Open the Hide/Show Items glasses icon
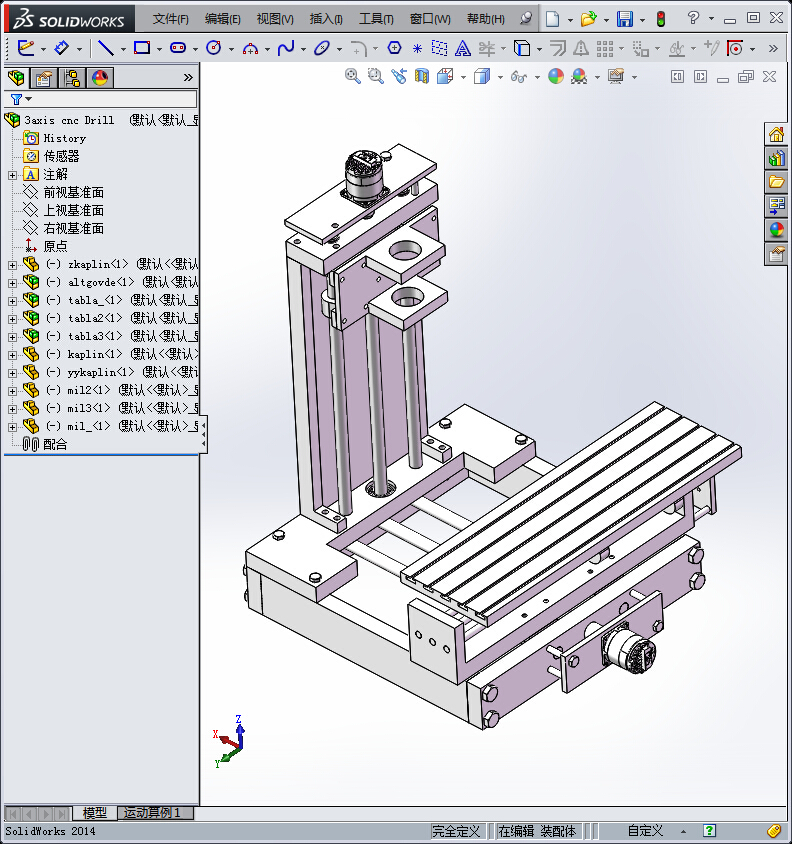 pos(518,77)
